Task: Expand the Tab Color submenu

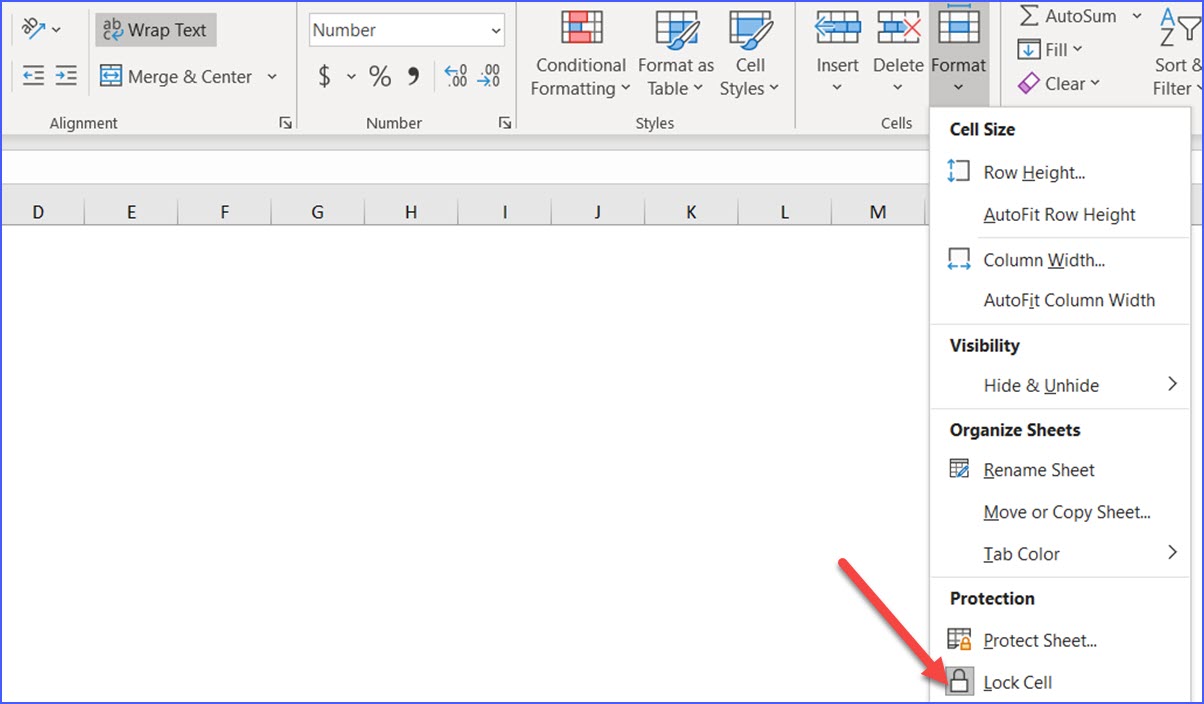Action: pos(1021,553)
